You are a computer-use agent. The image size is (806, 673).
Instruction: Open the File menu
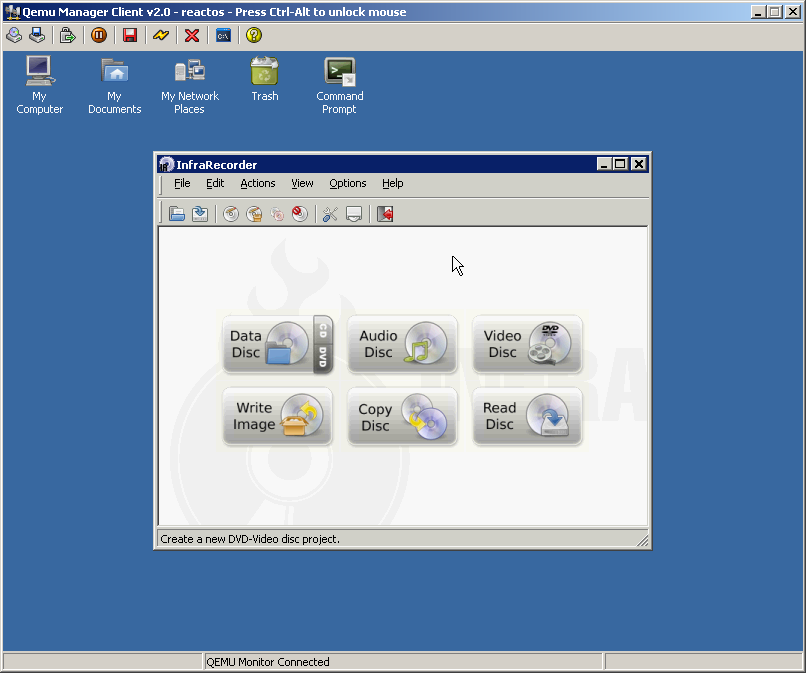click(182, 183)
